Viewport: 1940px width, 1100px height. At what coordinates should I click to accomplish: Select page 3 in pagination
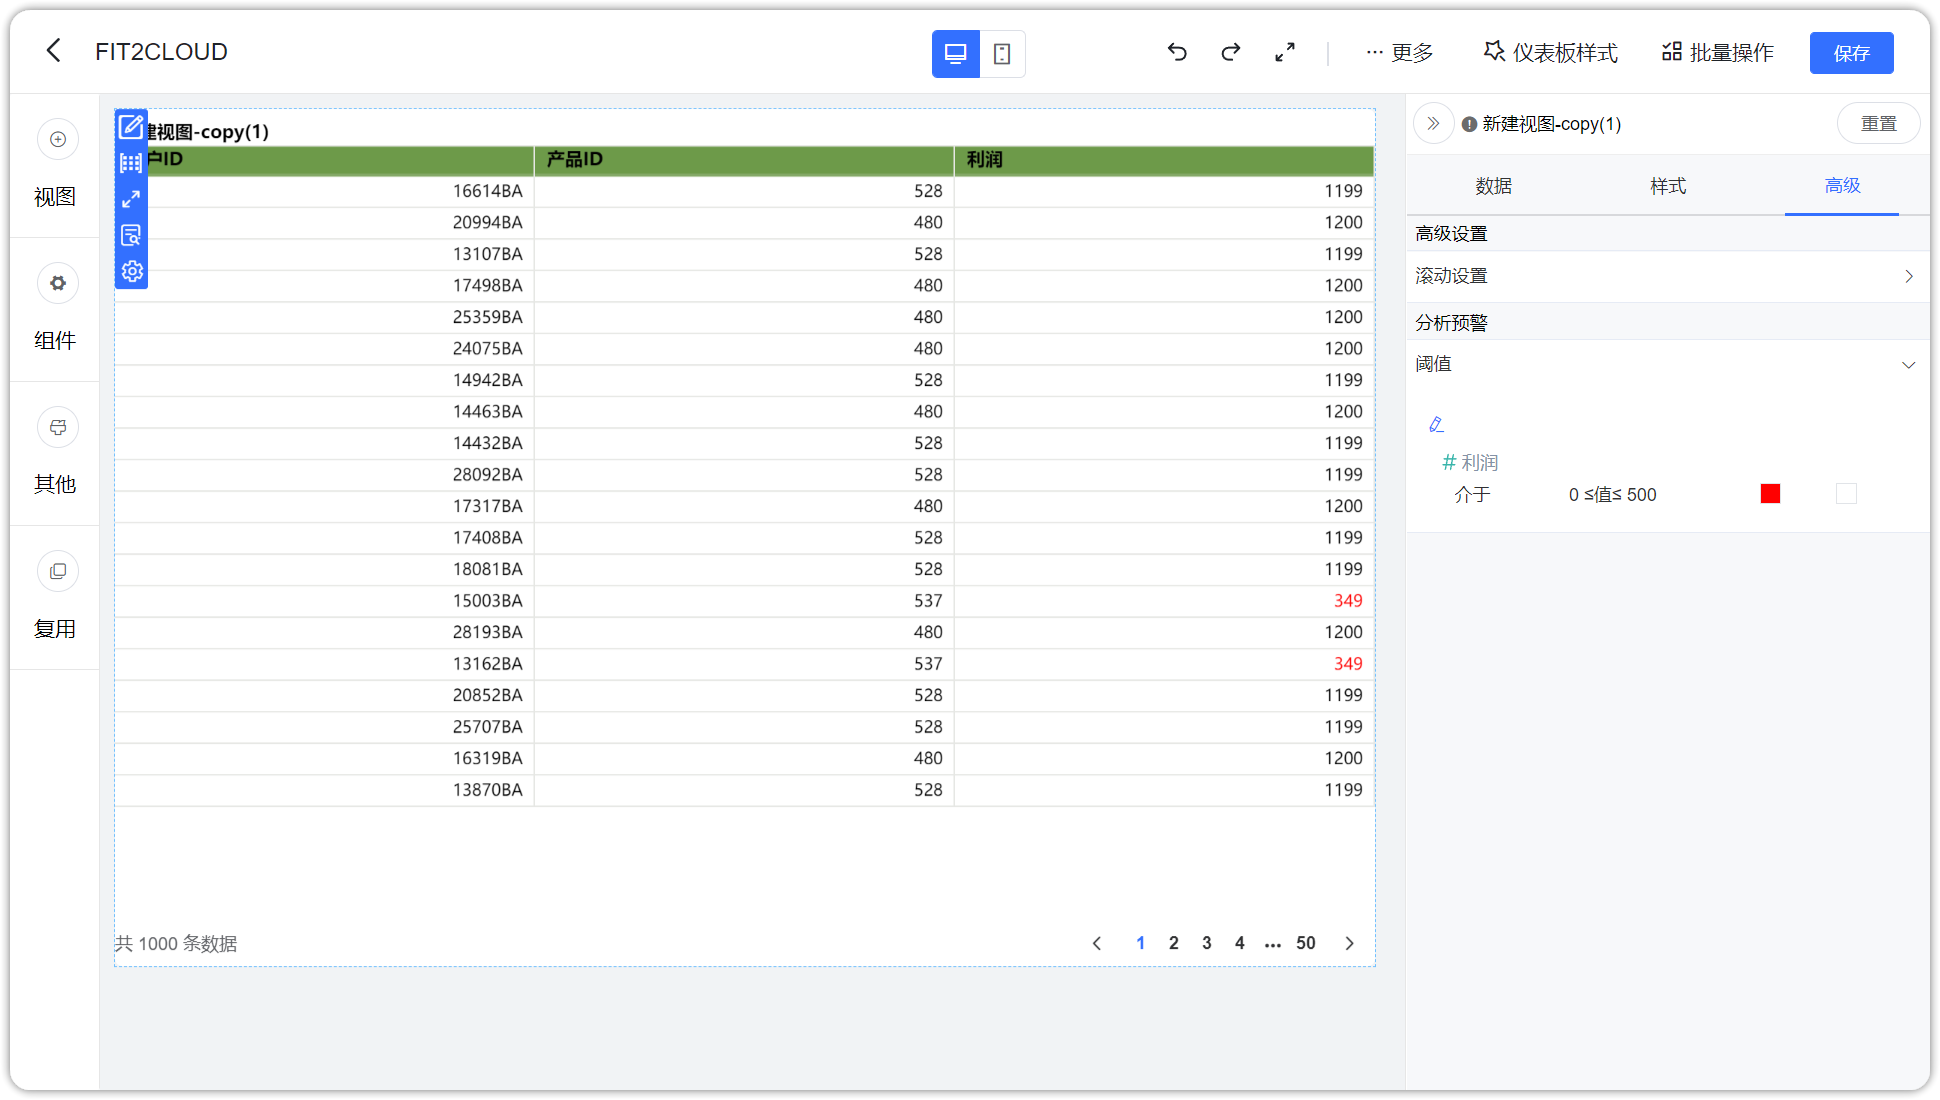coord(1206,943)
